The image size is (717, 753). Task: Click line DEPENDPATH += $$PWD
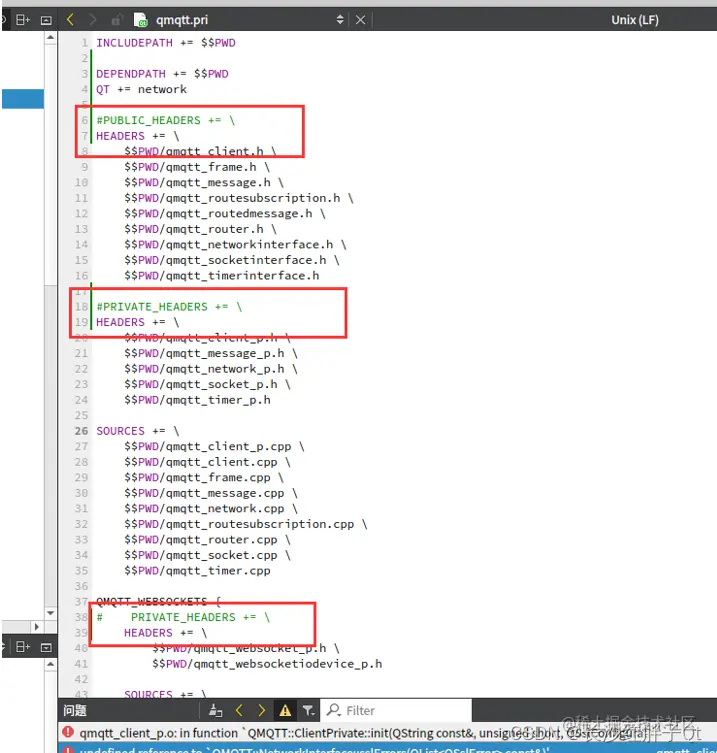pyautogui.click(x=162, y=74)
